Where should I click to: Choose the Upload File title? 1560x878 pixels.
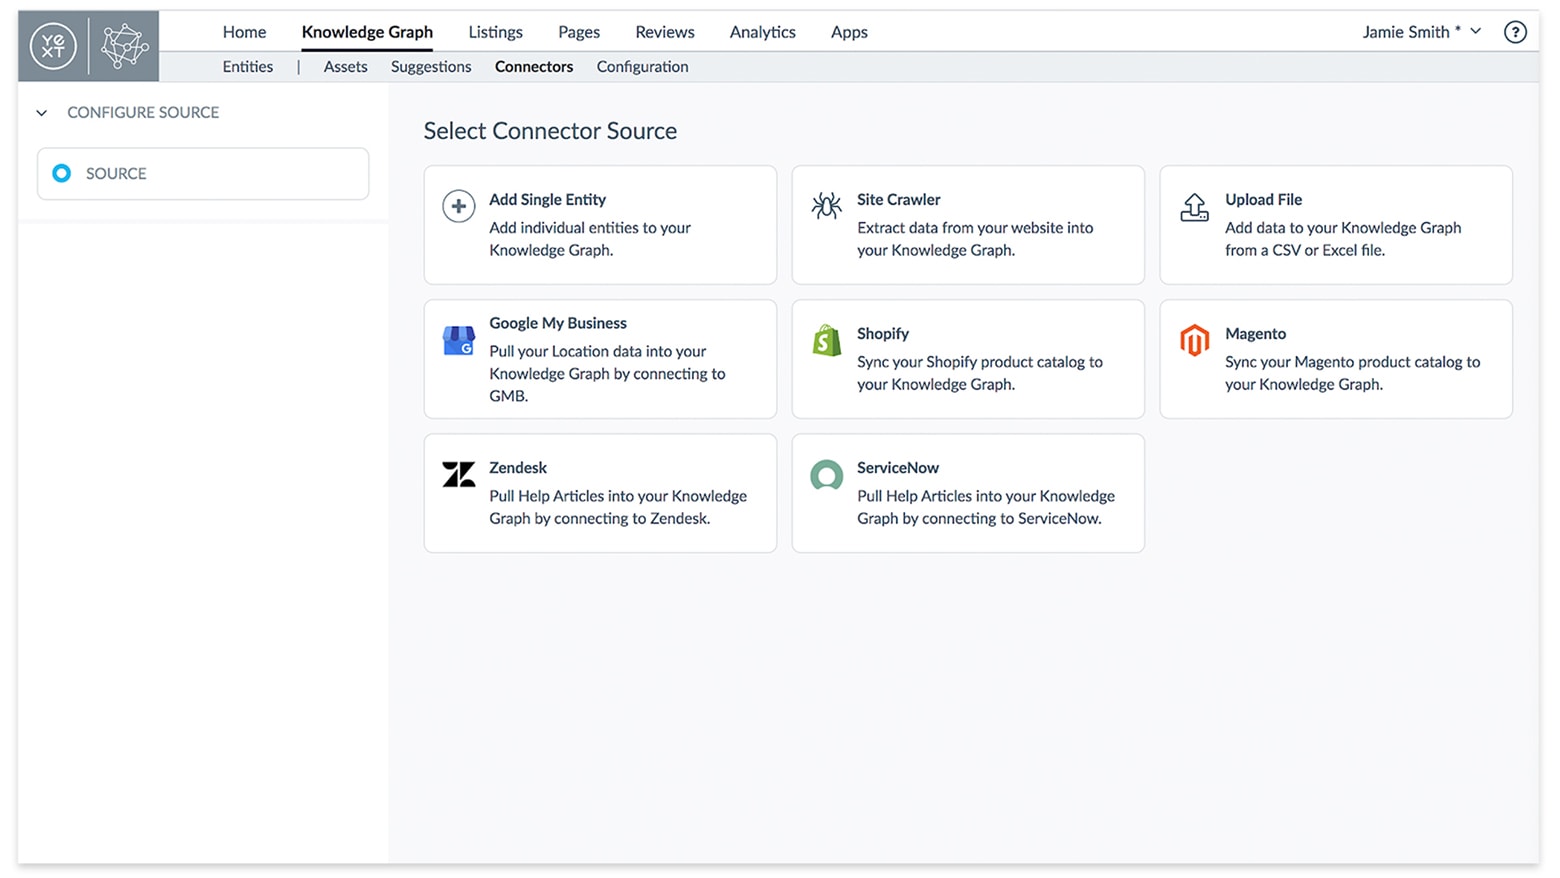pyautogui.click(x=1263, y=200)
